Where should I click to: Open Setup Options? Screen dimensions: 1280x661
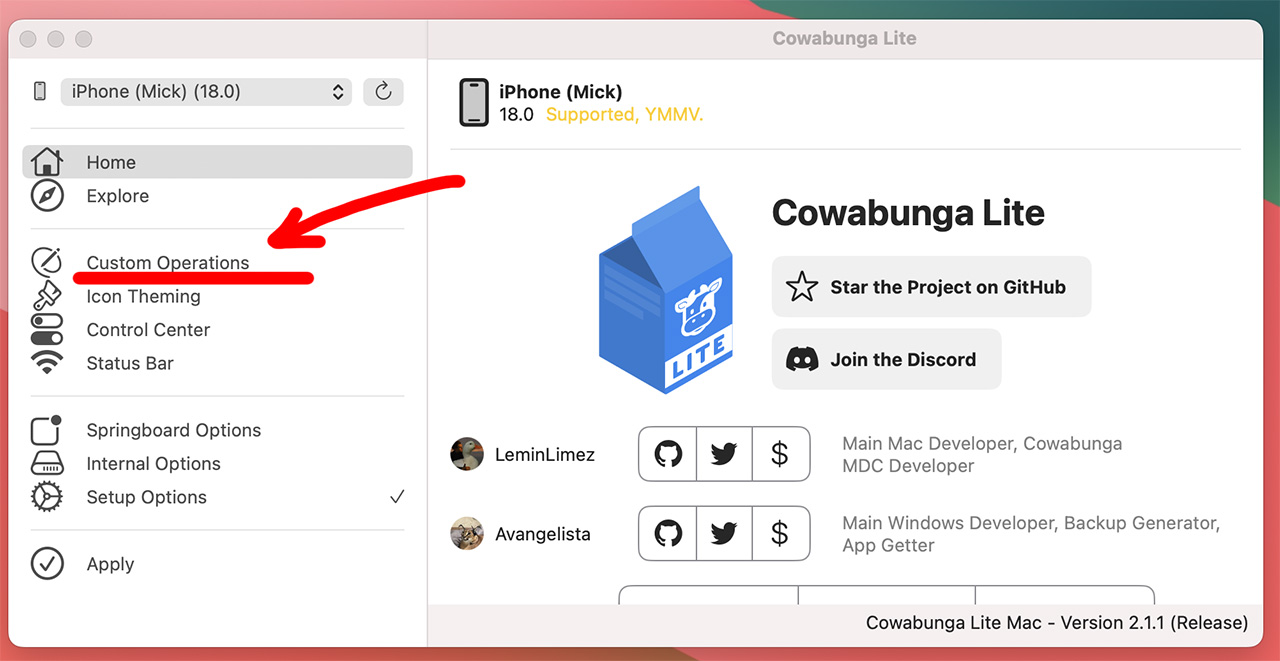[146, 497]
